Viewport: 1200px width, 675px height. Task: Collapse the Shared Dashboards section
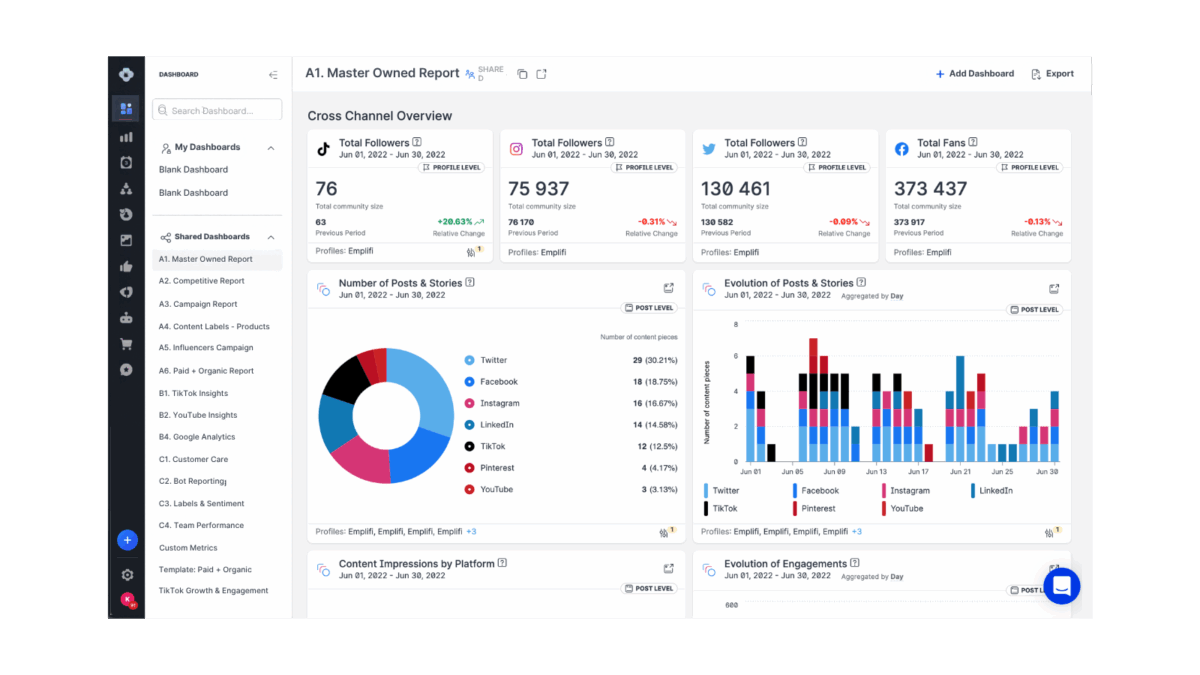(271, 237)
